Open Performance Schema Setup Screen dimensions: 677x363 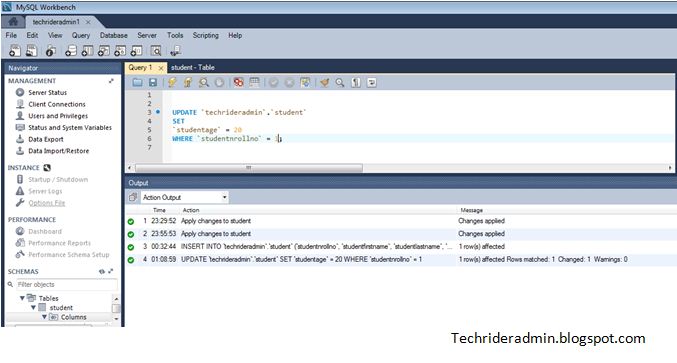pyautogui.click(x=69, y=254)
